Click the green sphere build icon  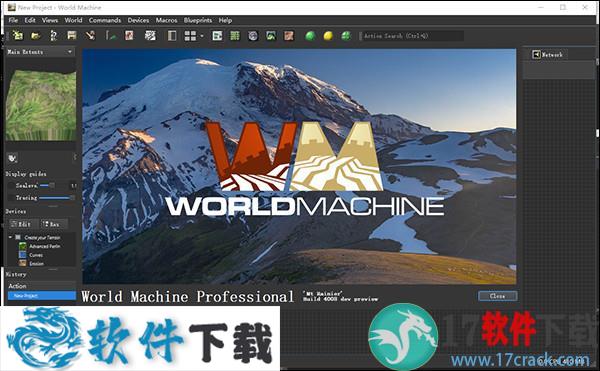(310, 36)
